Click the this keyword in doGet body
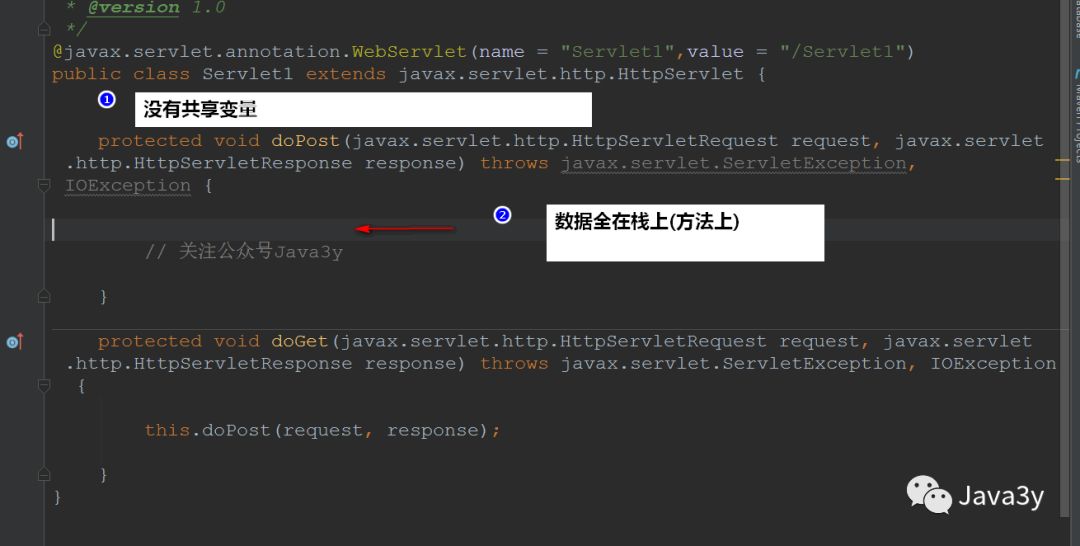The height and width of the screenshot is (546, 1080). pos(167,430)
